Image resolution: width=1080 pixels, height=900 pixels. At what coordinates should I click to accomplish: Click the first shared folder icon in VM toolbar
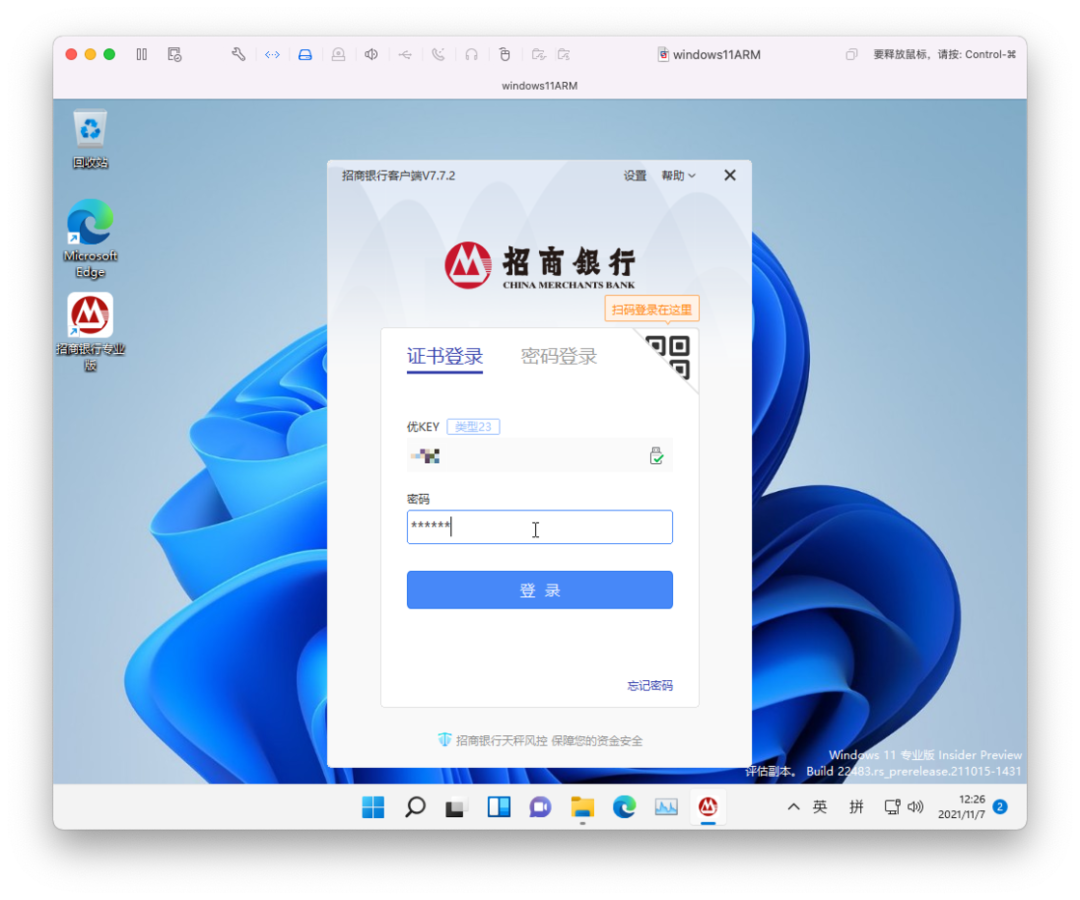(x=539, y=54)
